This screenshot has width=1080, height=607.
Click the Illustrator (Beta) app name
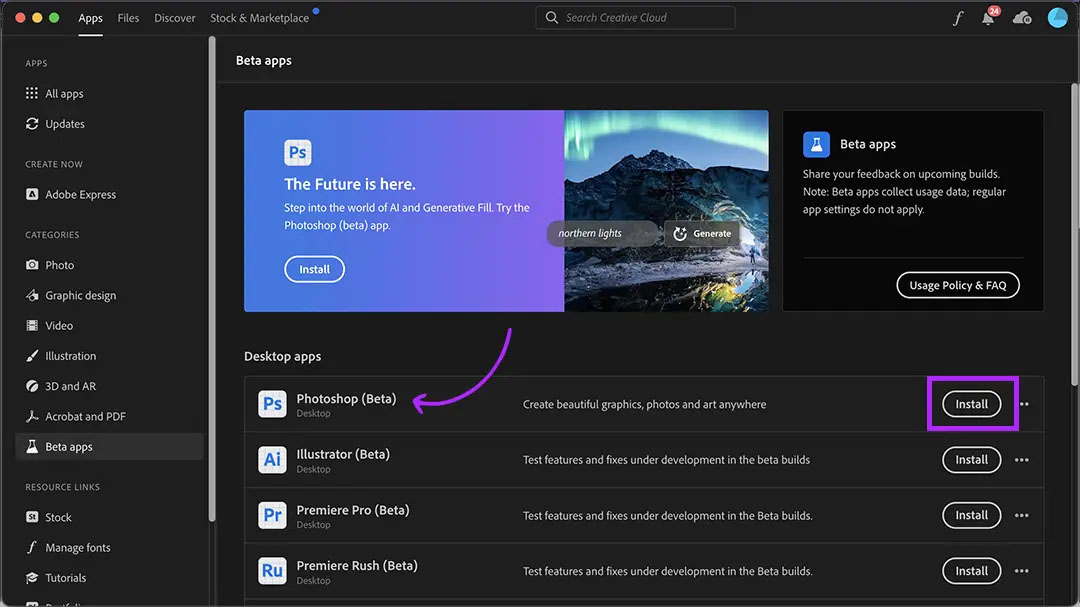343,454
